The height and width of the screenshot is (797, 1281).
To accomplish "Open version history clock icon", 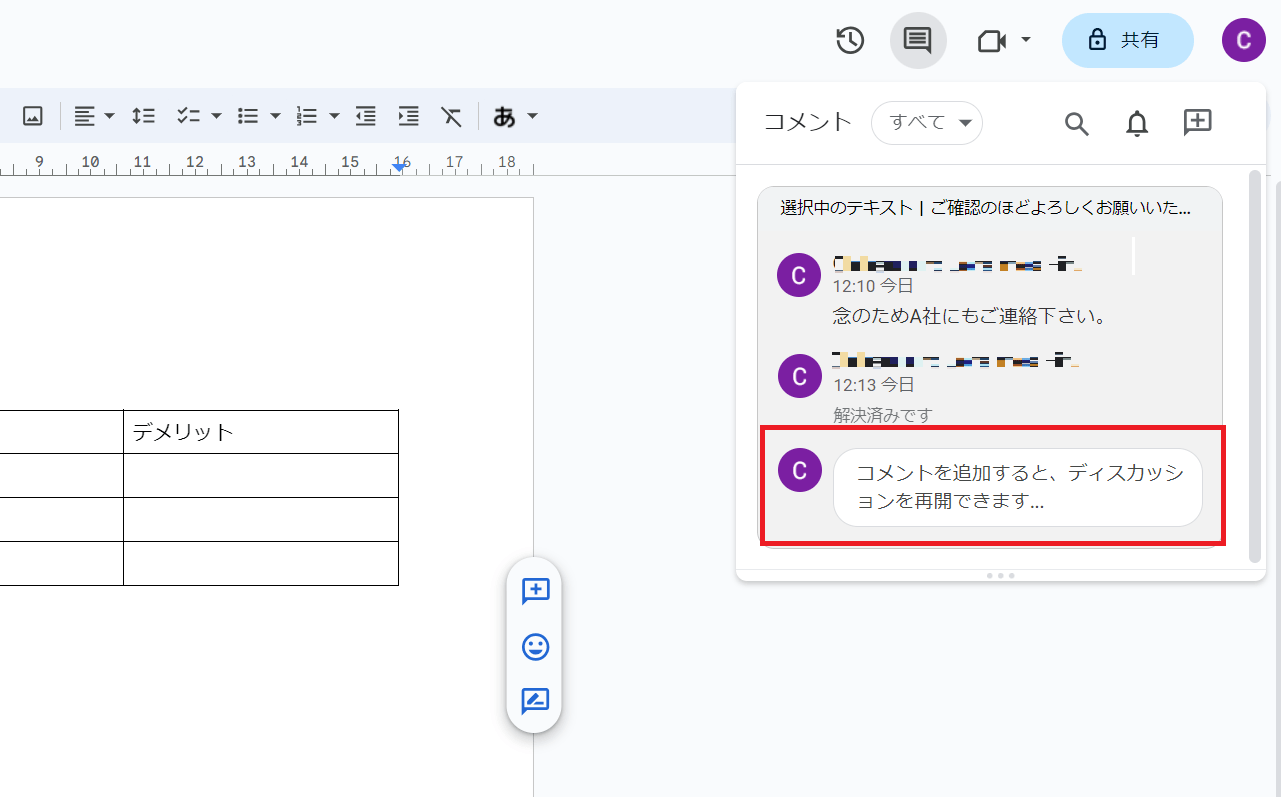I will (x=850, y=41).
